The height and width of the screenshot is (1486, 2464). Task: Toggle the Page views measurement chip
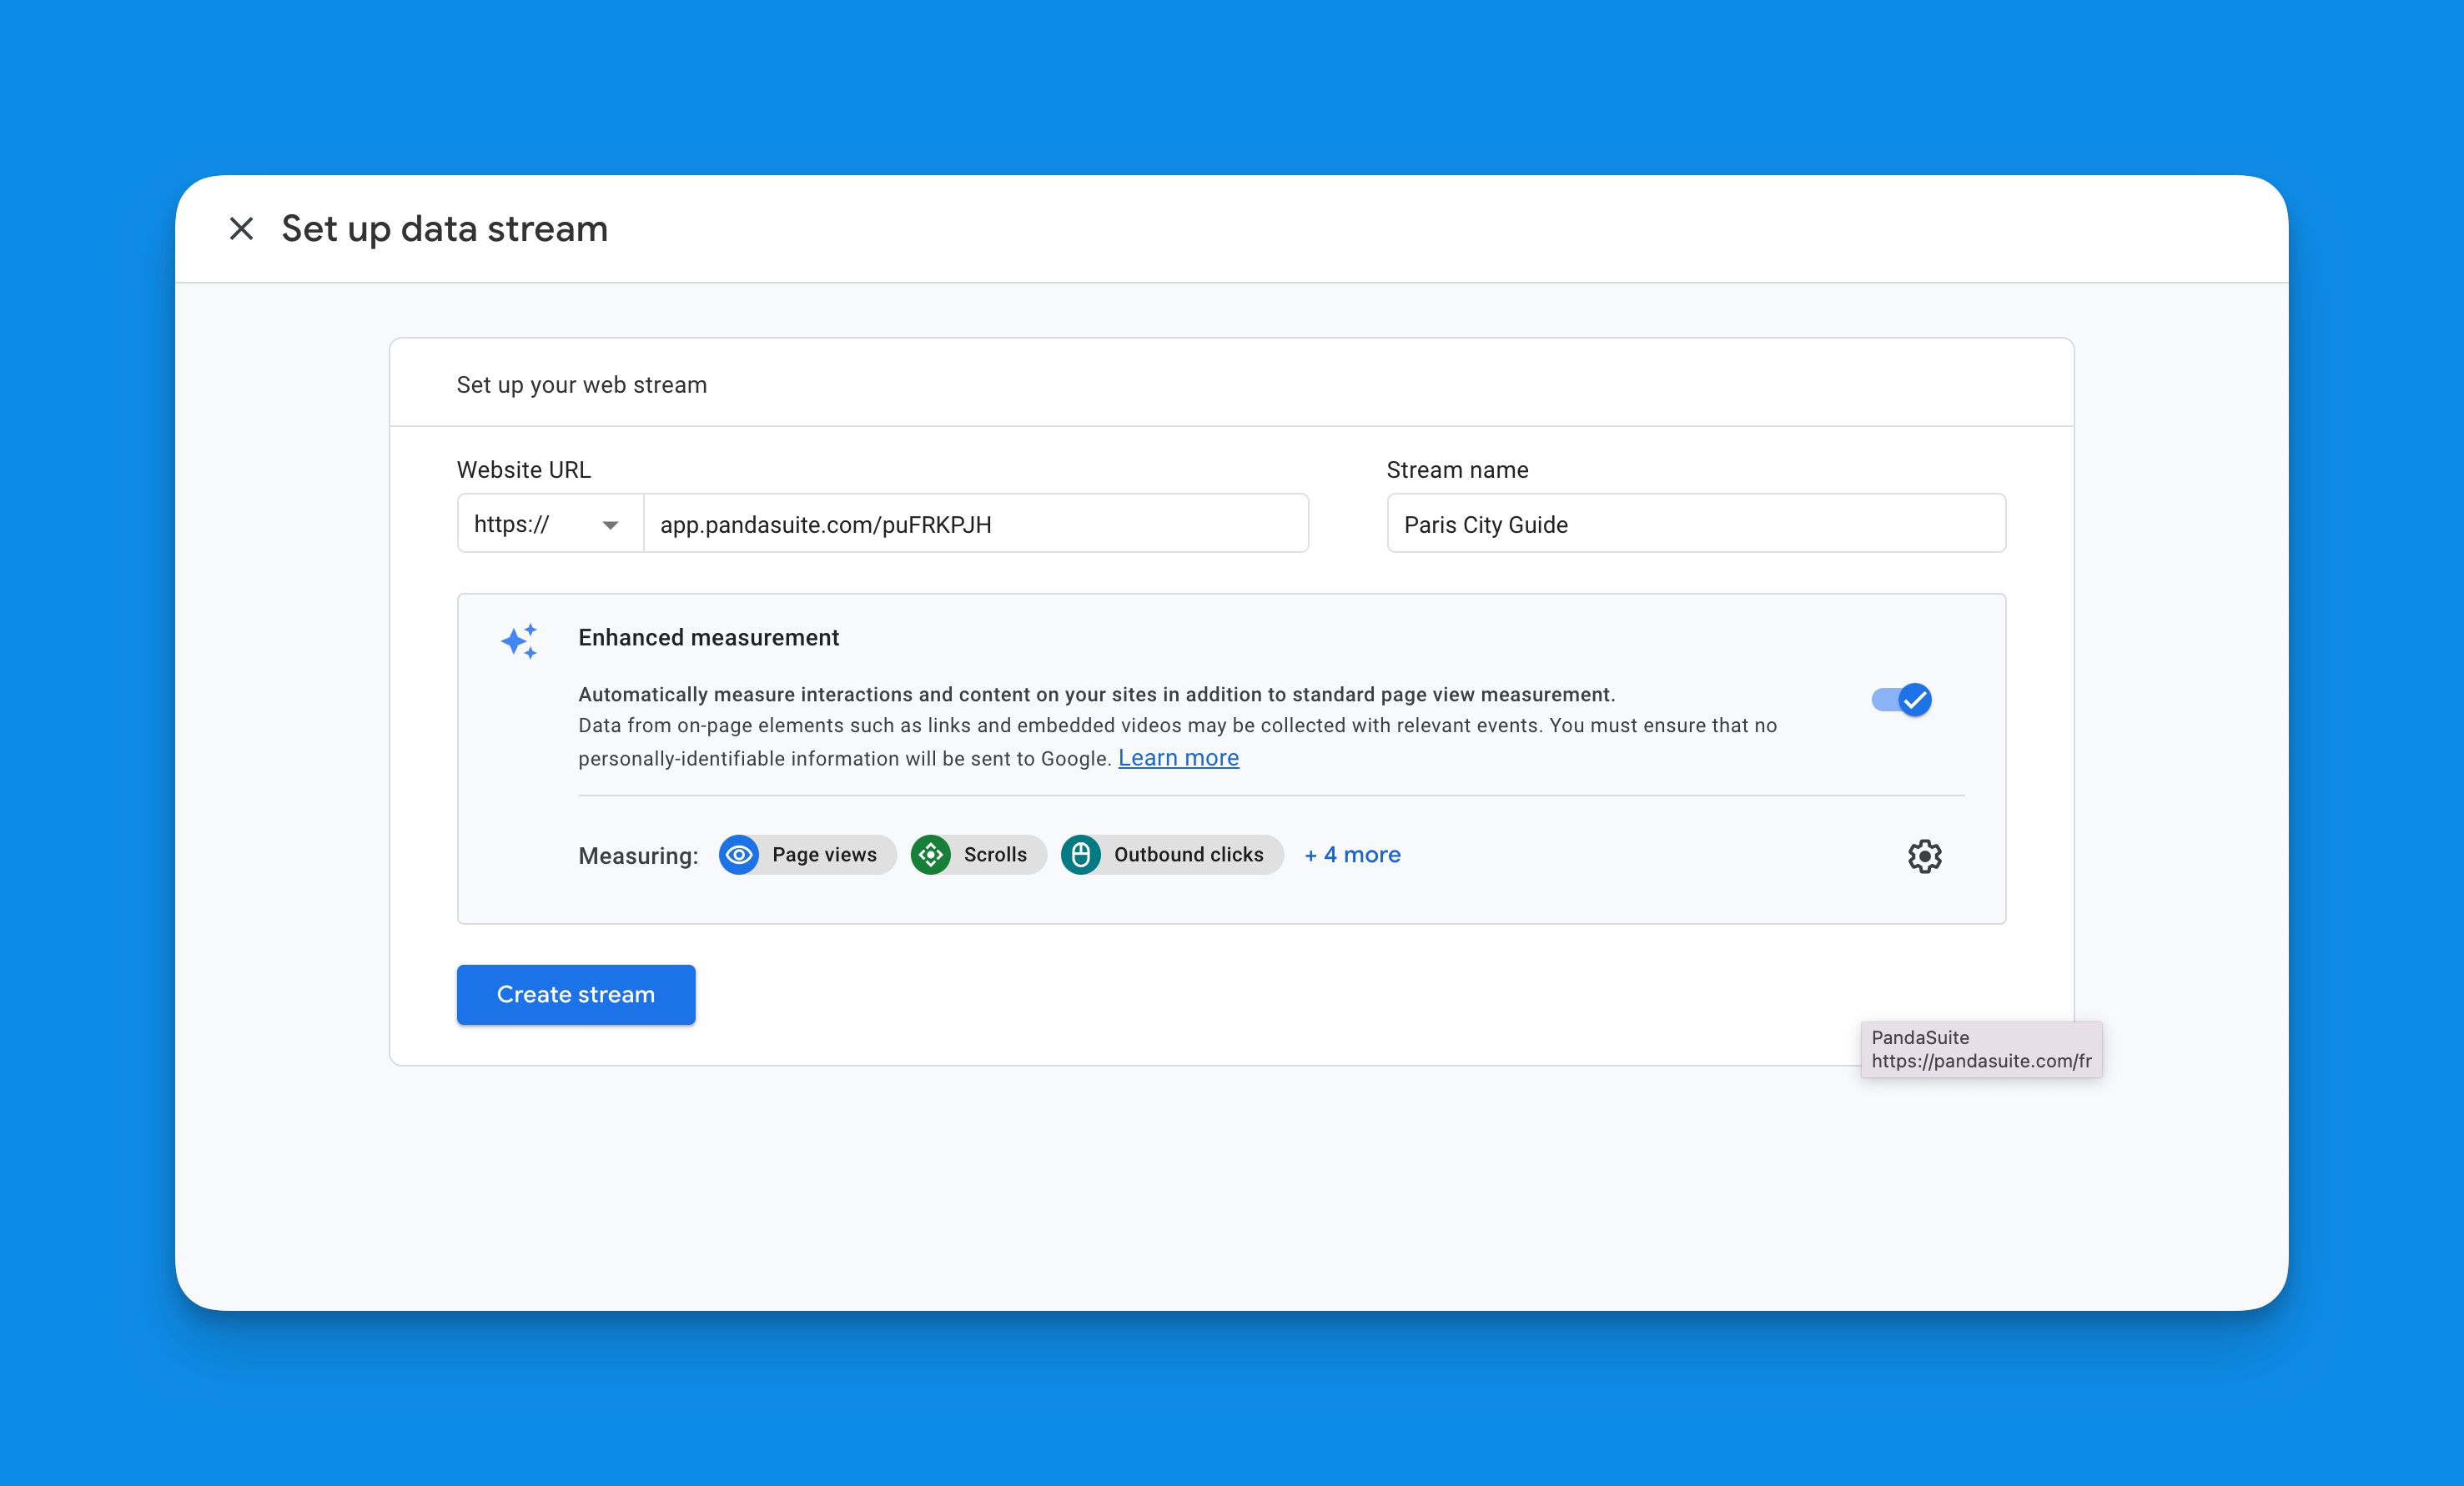(806, 855)
